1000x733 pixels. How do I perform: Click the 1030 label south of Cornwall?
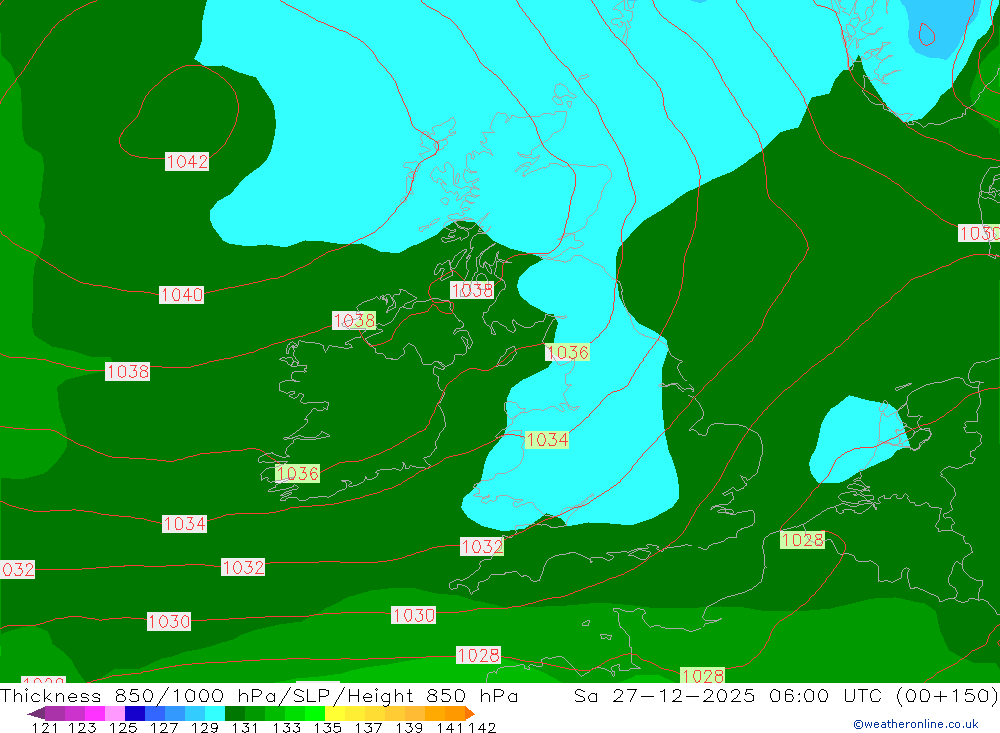(x=414, y=615)
